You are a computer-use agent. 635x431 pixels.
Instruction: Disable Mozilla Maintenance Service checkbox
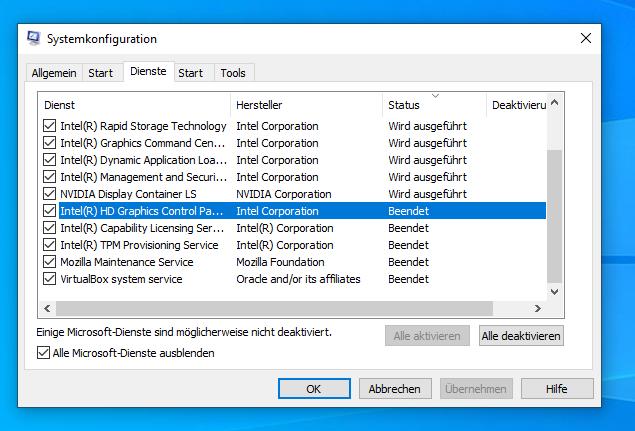coord(49,262)
